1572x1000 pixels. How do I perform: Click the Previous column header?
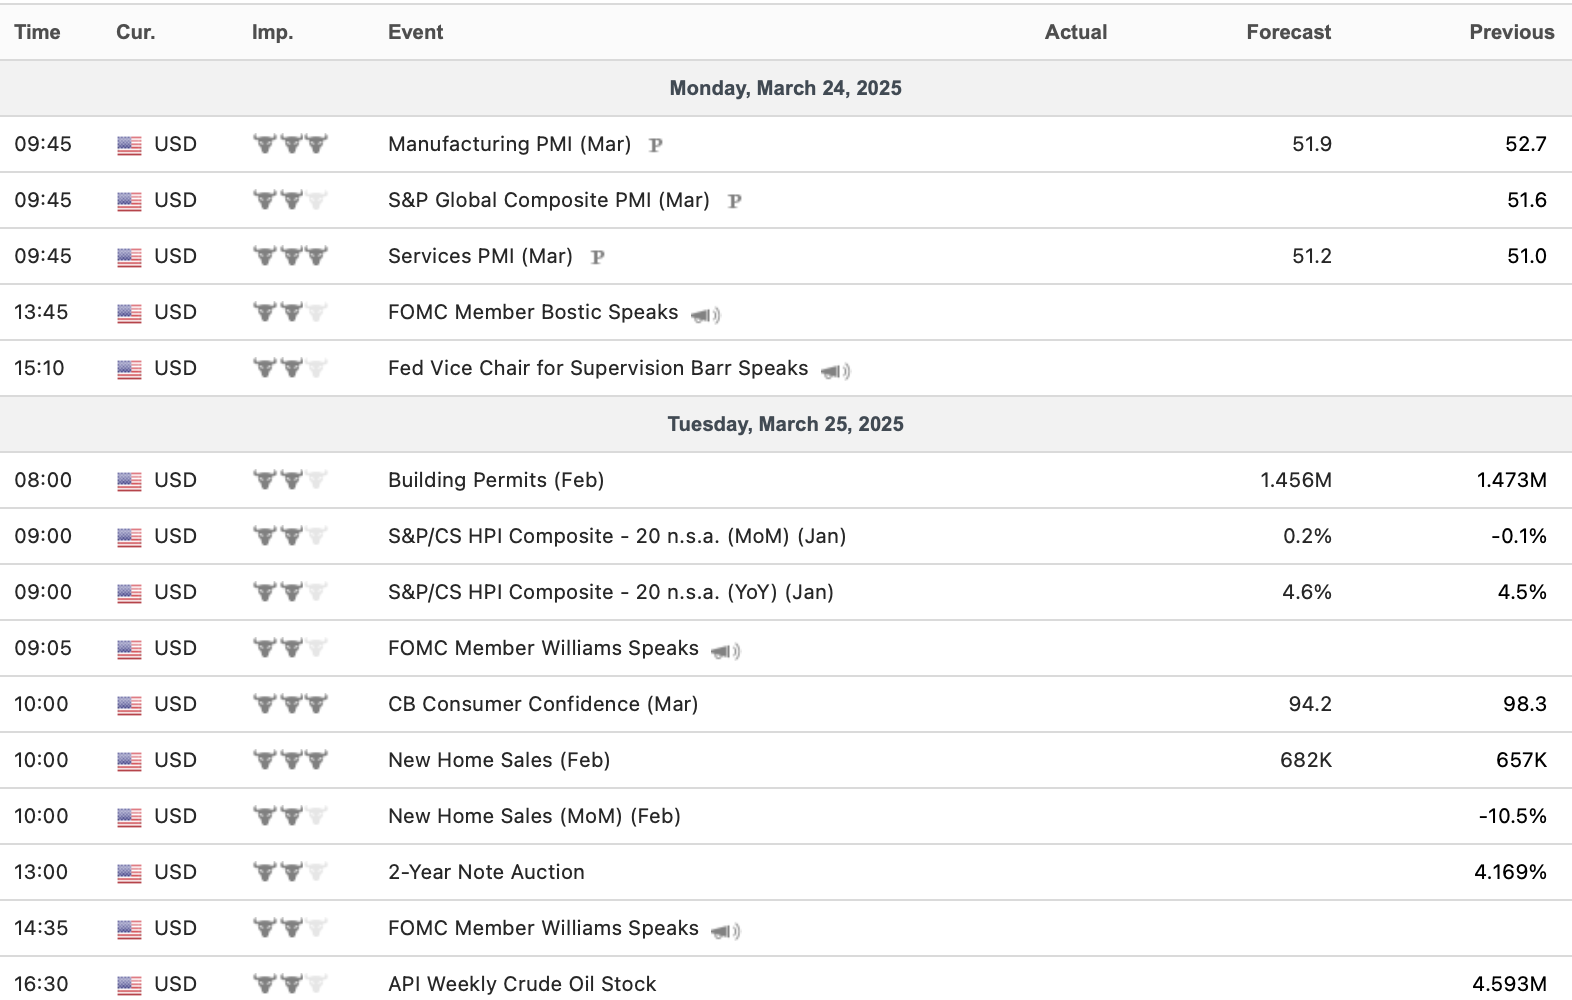click(x=1511, y=32)
